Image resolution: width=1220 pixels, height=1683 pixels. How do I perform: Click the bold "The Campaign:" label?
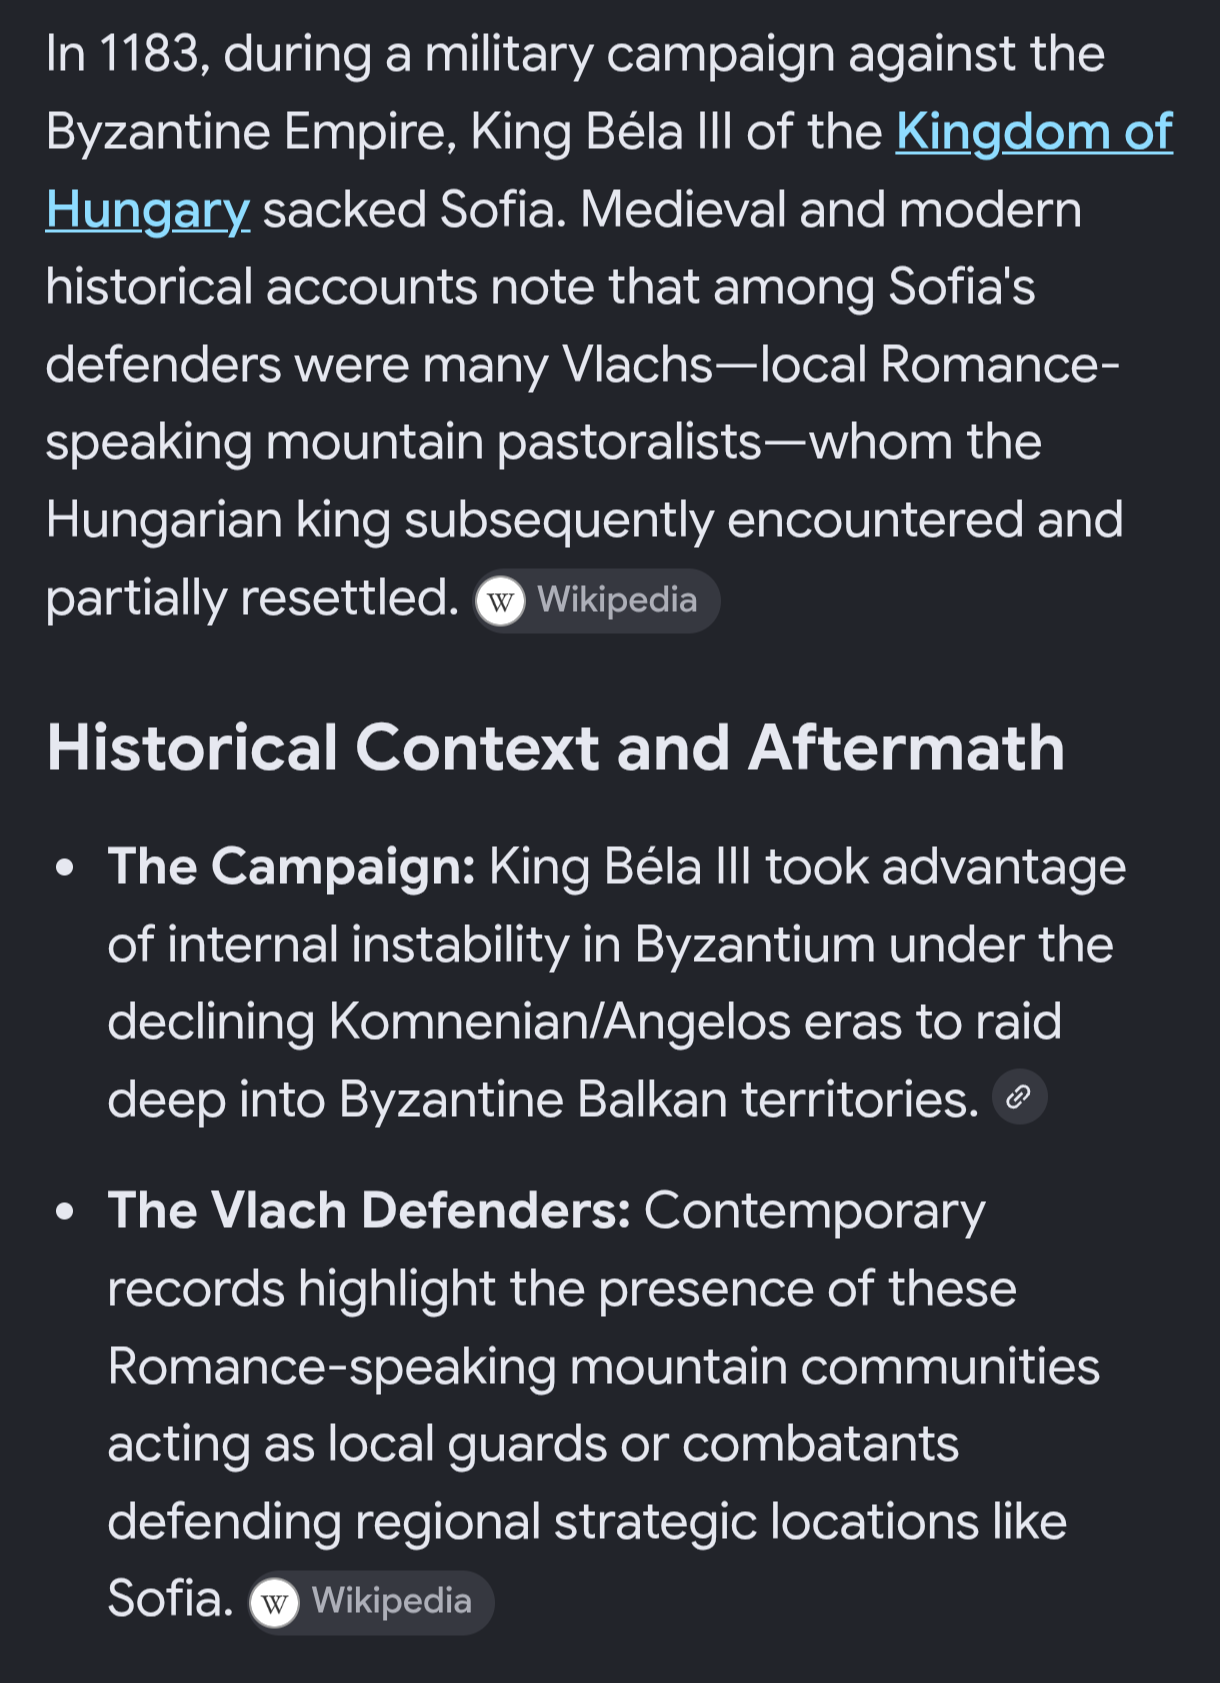[x=292, y=866]
